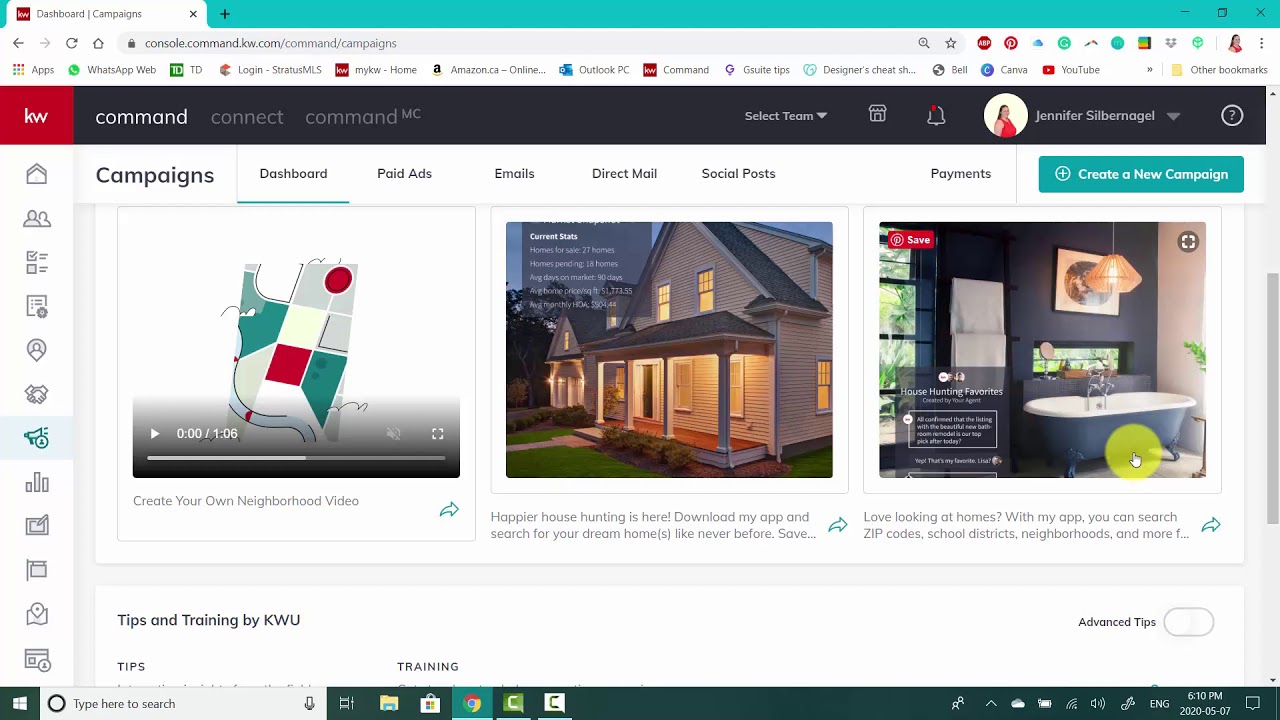Unmute the neighborhood video
Screen dimensions: 1280x720
click(x=394, y=434)
